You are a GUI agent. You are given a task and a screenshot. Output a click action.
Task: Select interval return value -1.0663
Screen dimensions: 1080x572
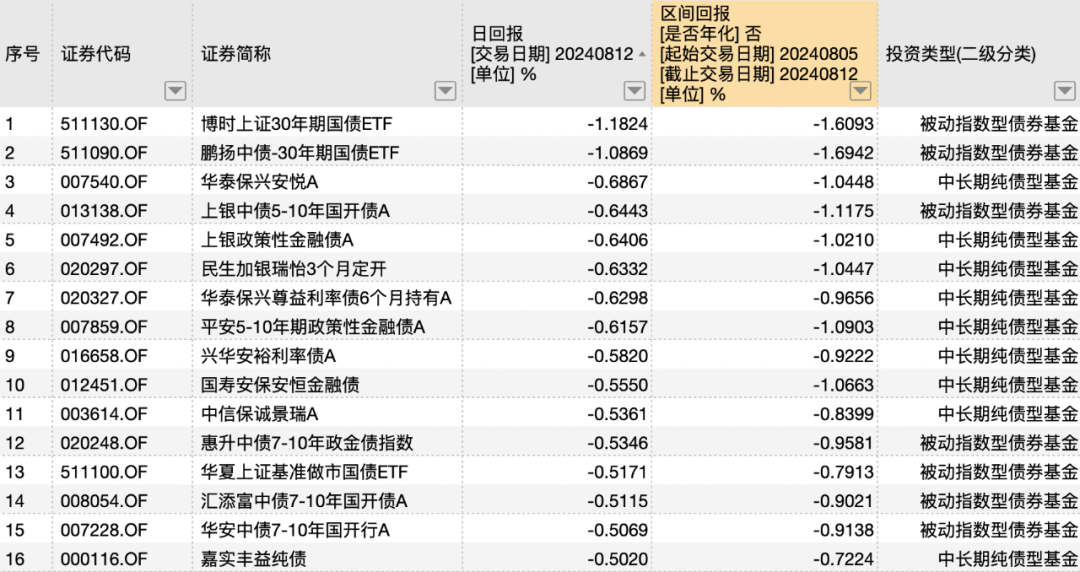(x=843, y=385)
